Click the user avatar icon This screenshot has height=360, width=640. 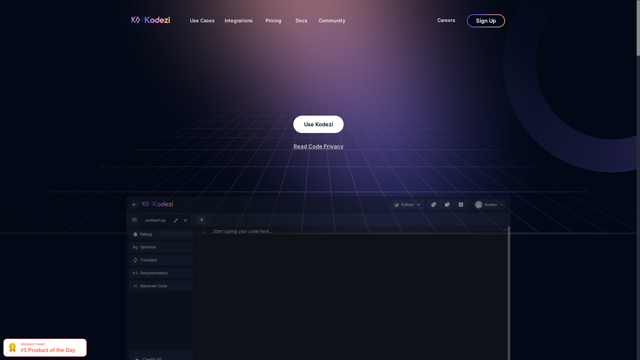click(x=478, y=204)
